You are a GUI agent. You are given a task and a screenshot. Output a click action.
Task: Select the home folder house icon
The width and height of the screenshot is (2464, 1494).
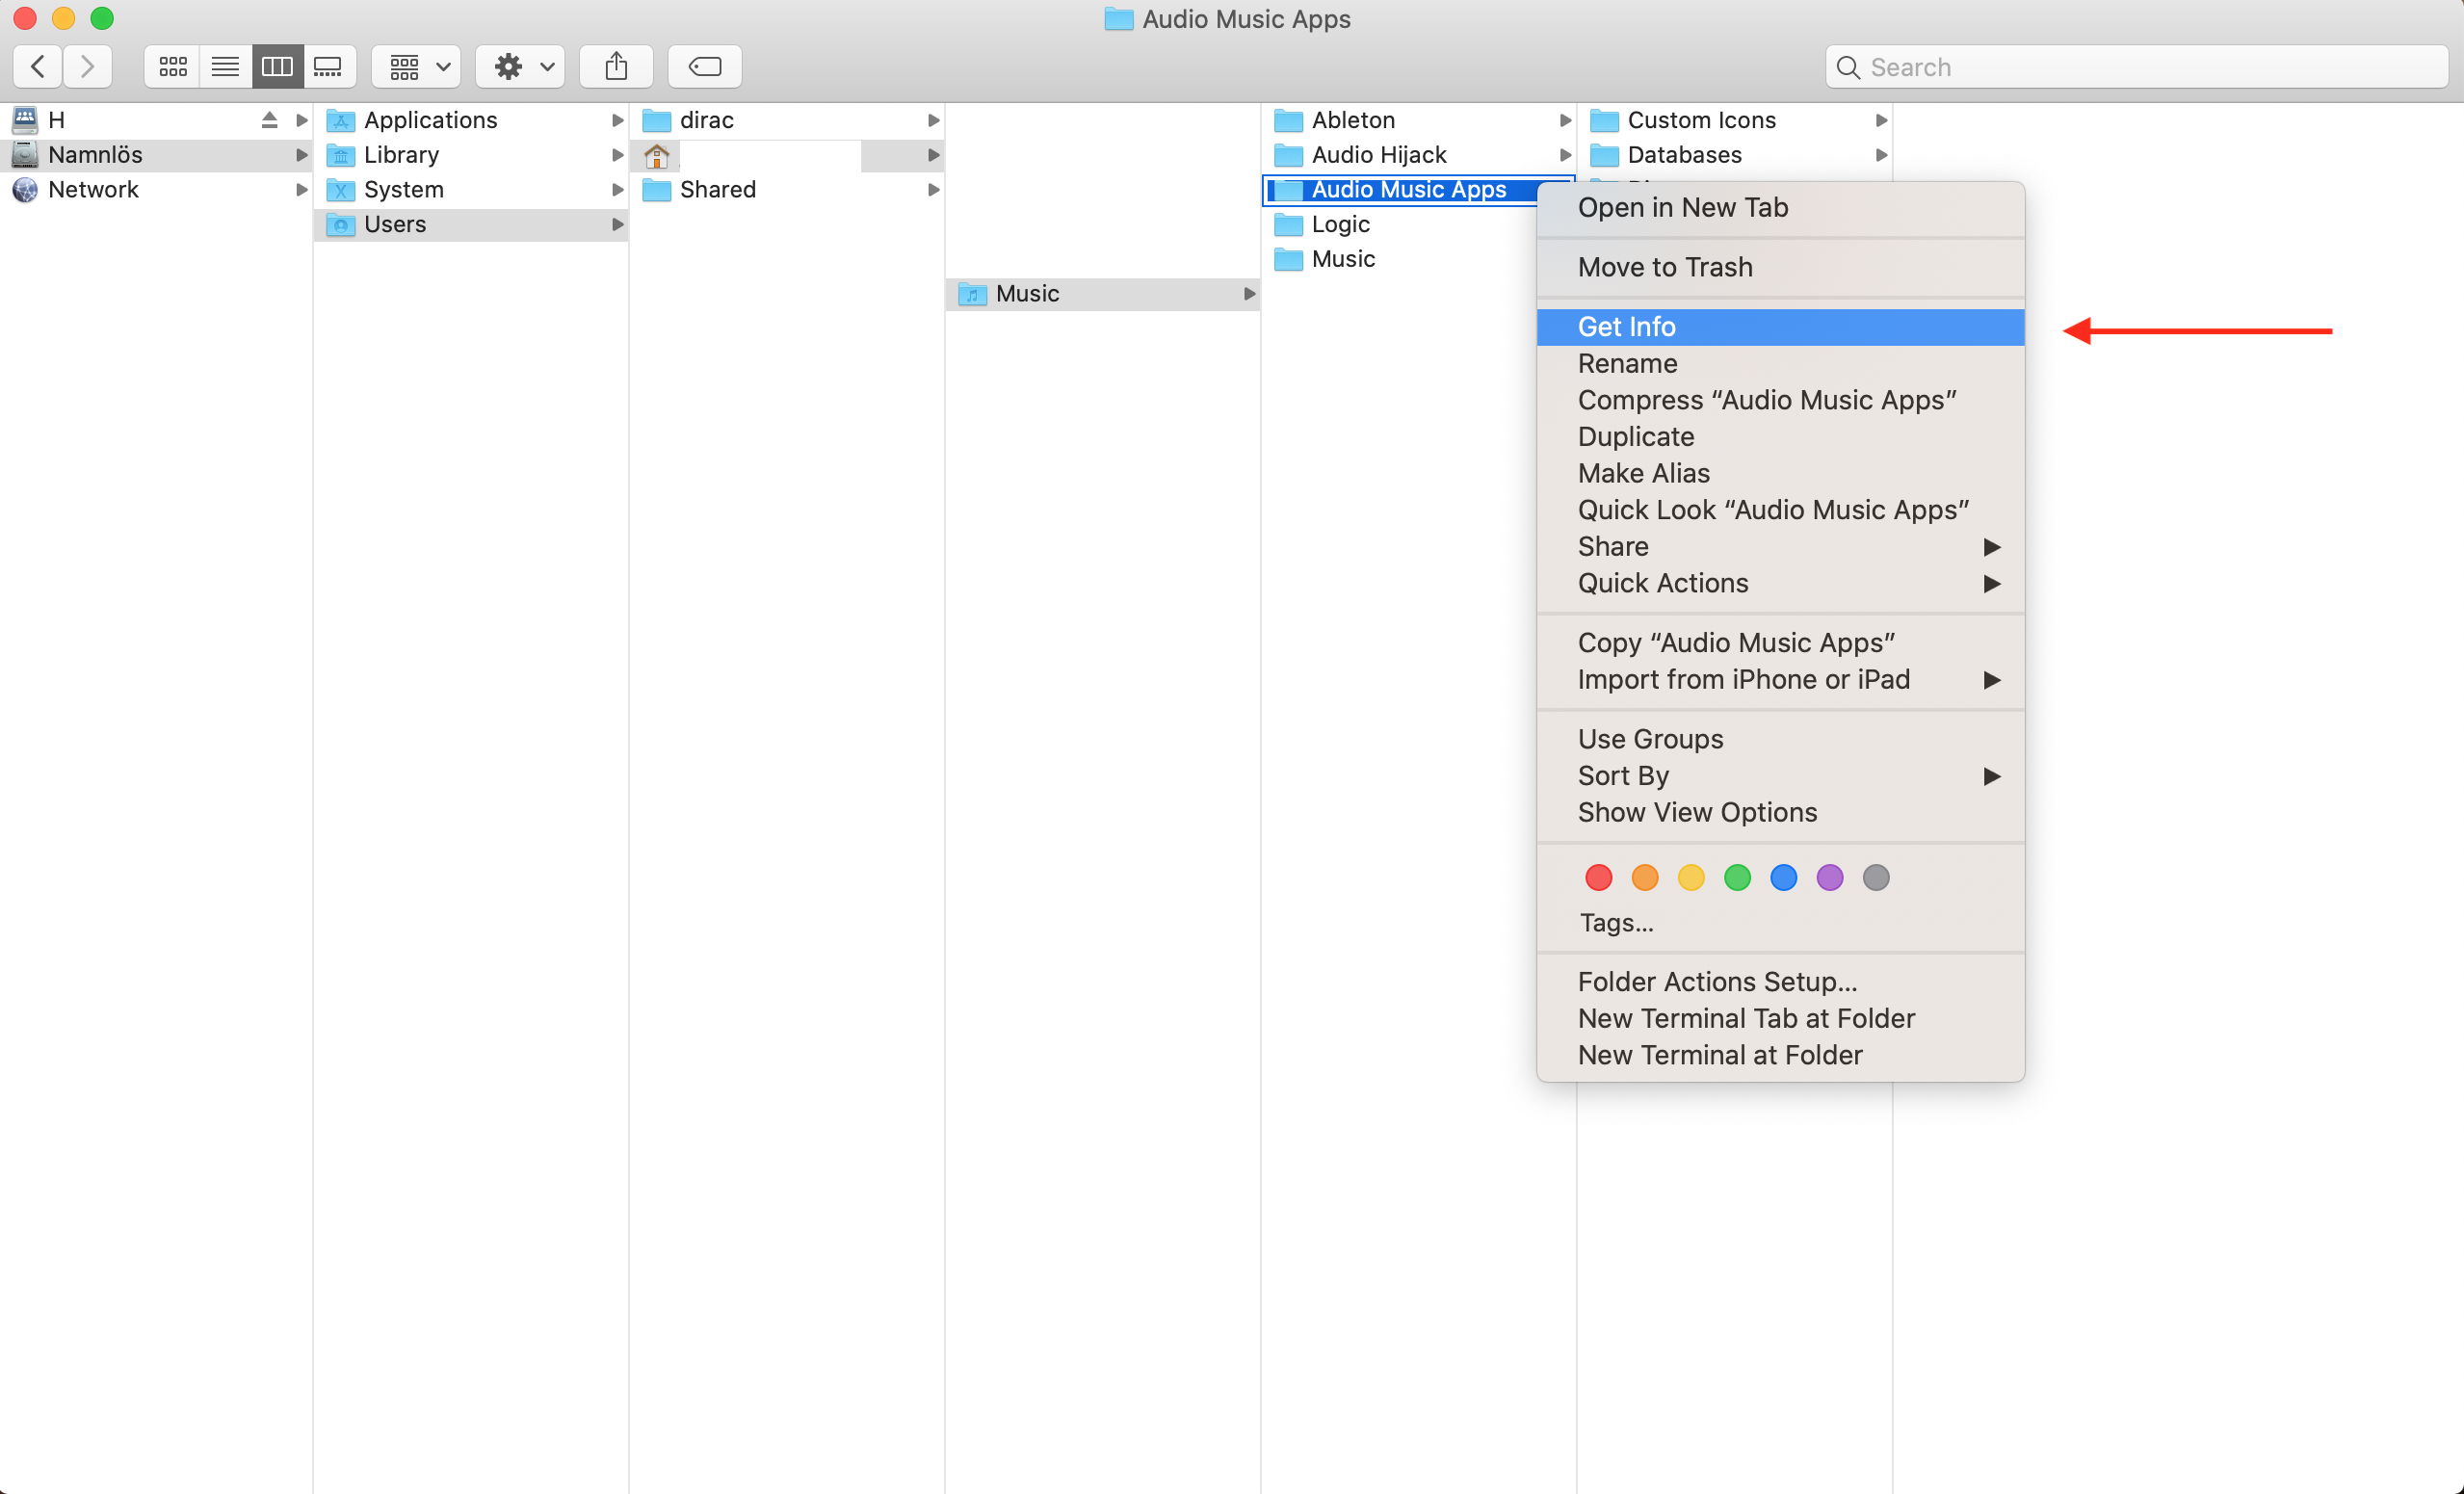pyautogui.click(x=657, y=156)
